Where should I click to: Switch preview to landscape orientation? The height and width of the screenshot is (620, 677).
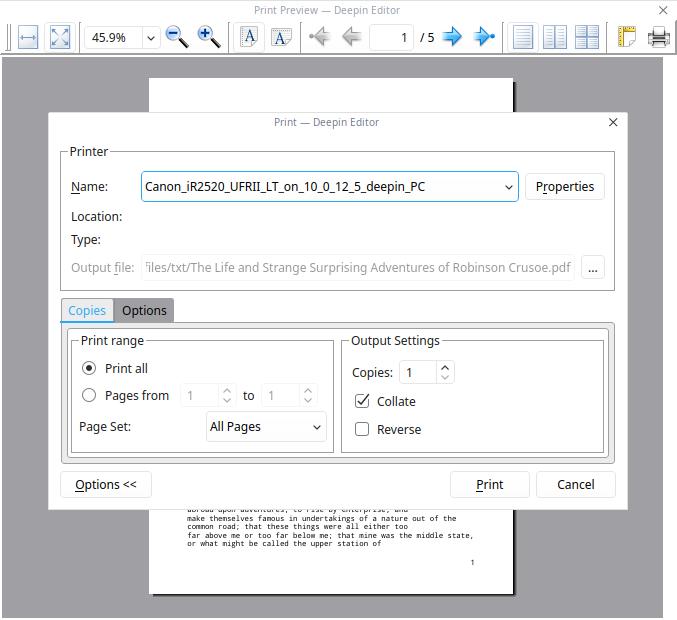[282, 37]
